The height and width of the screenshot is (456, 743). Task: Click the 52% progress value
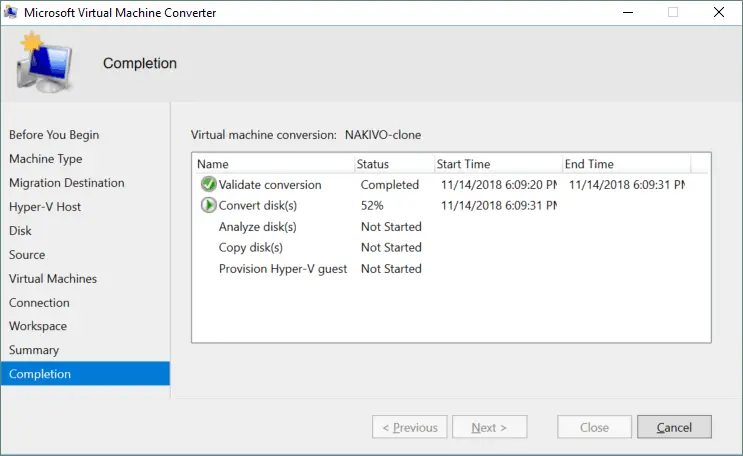tap(372, 206)
